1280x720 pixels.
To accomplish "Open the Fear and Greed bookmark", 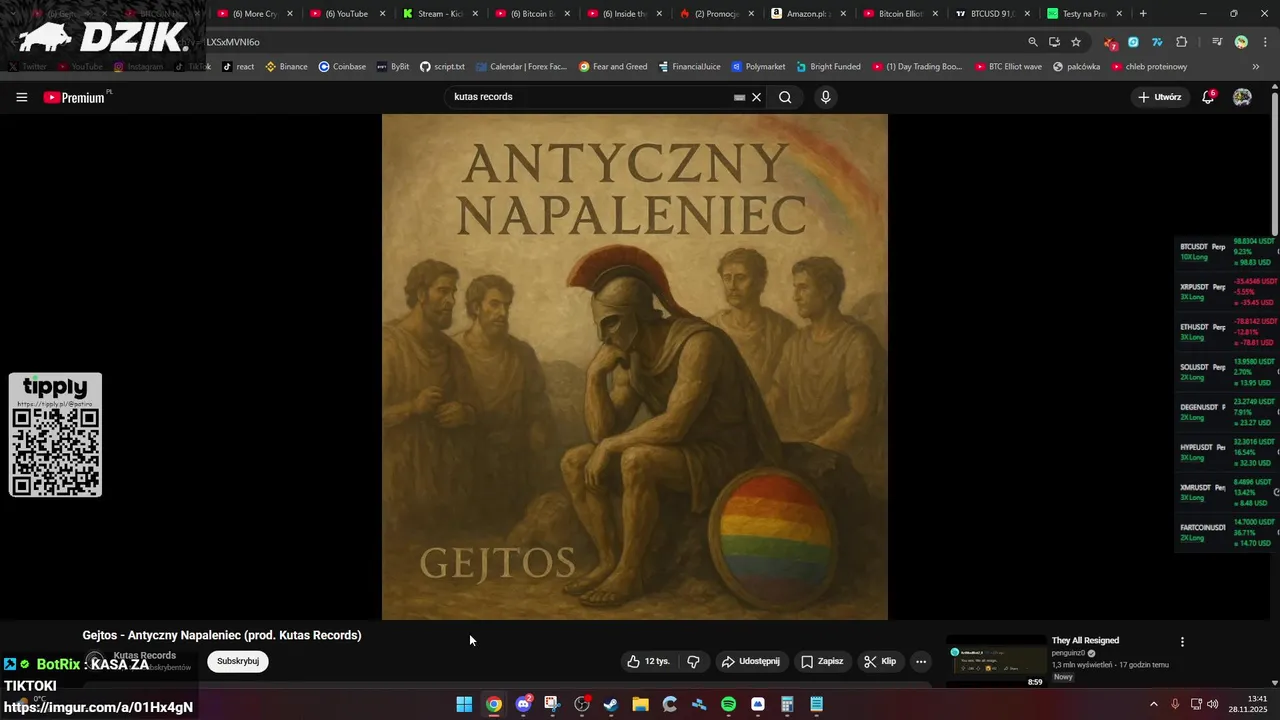I will pos(612,67).
